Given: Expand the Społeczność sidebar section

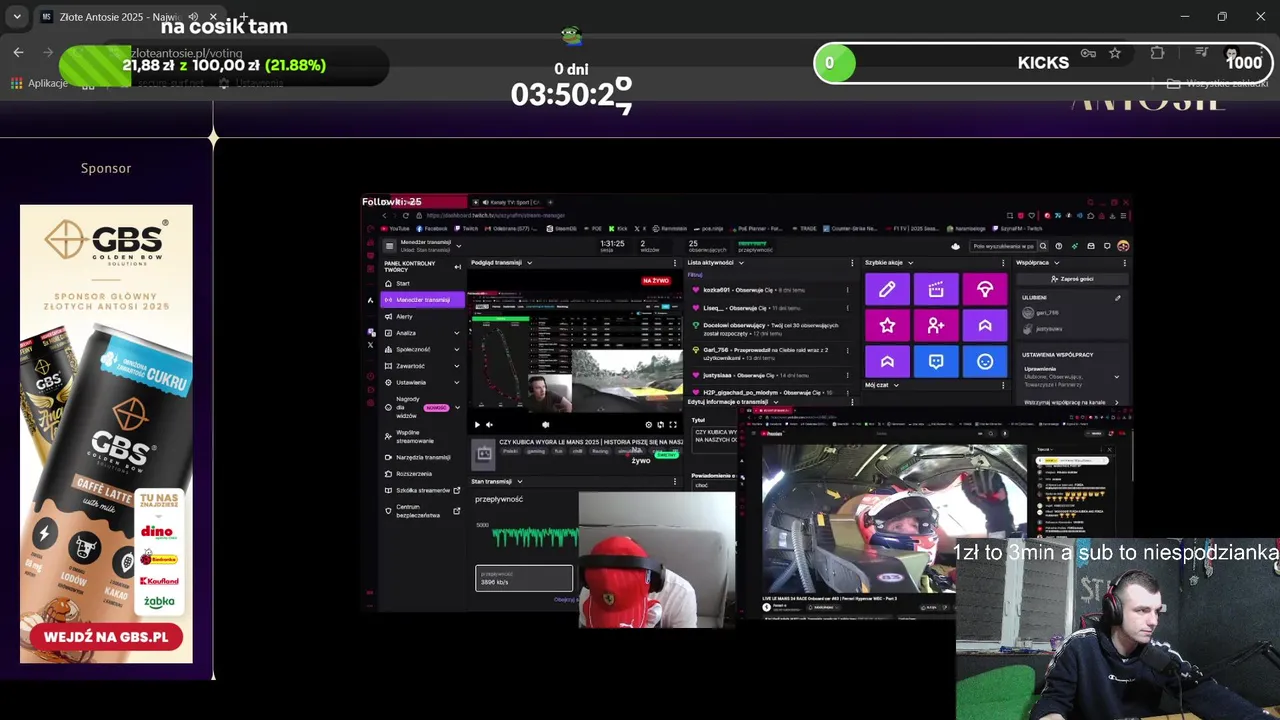Looking at the screenshot, I should point(457,350).
